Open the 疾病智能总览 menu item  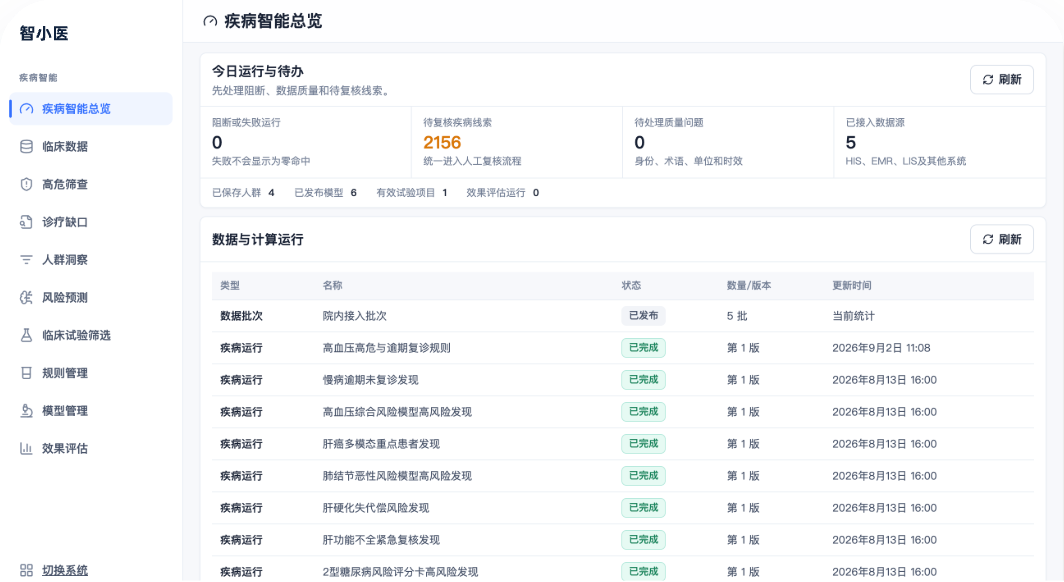click(92, 109)
